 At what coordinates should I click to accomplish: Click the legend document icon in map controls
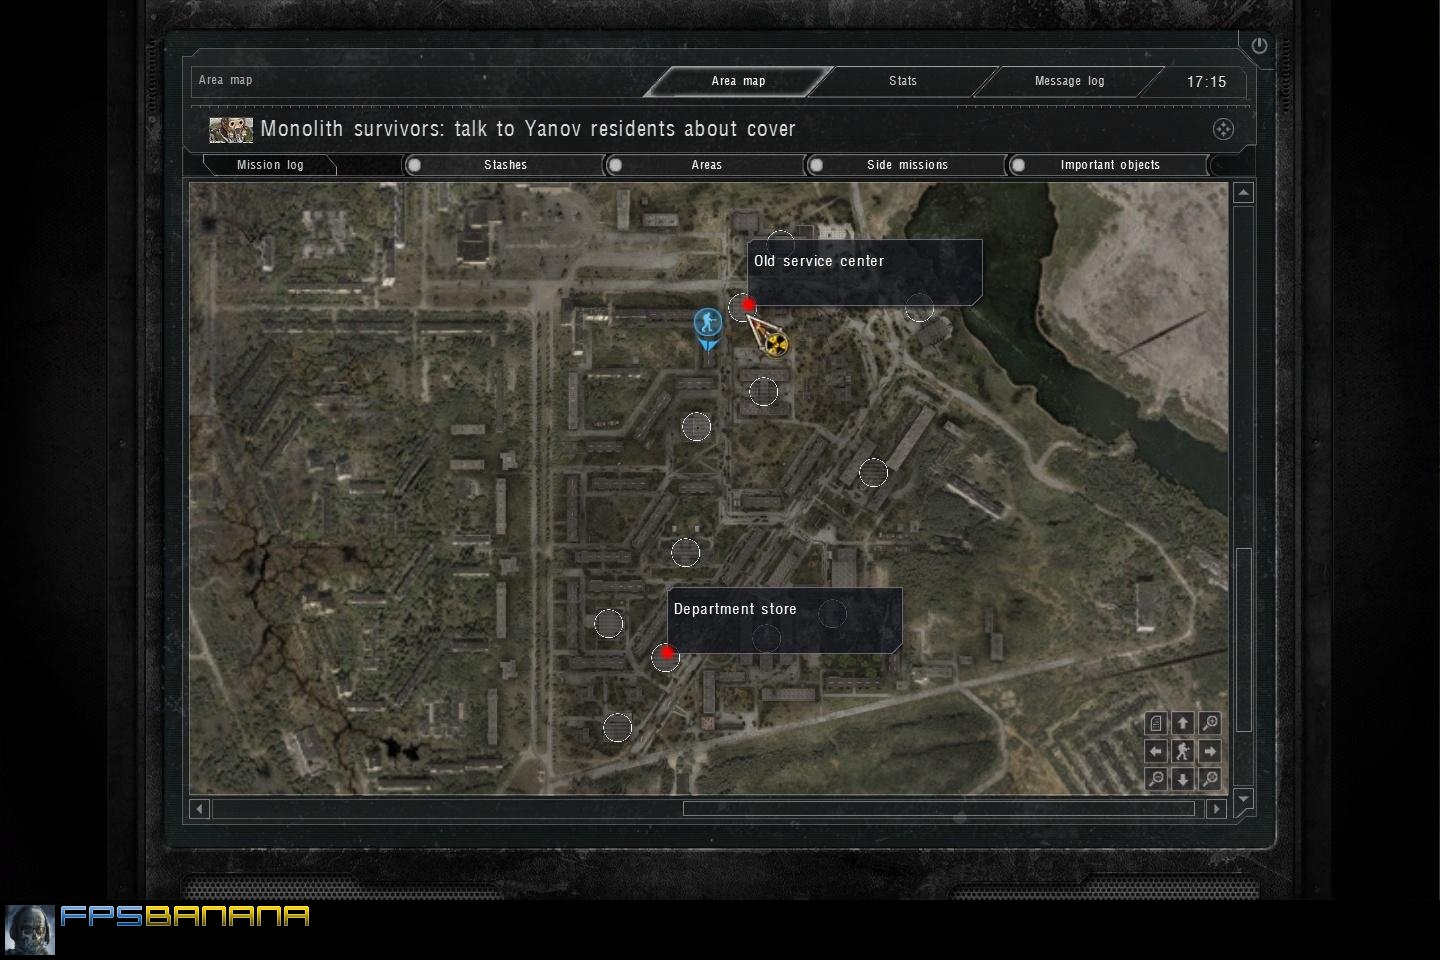[x=1156, y=723]
